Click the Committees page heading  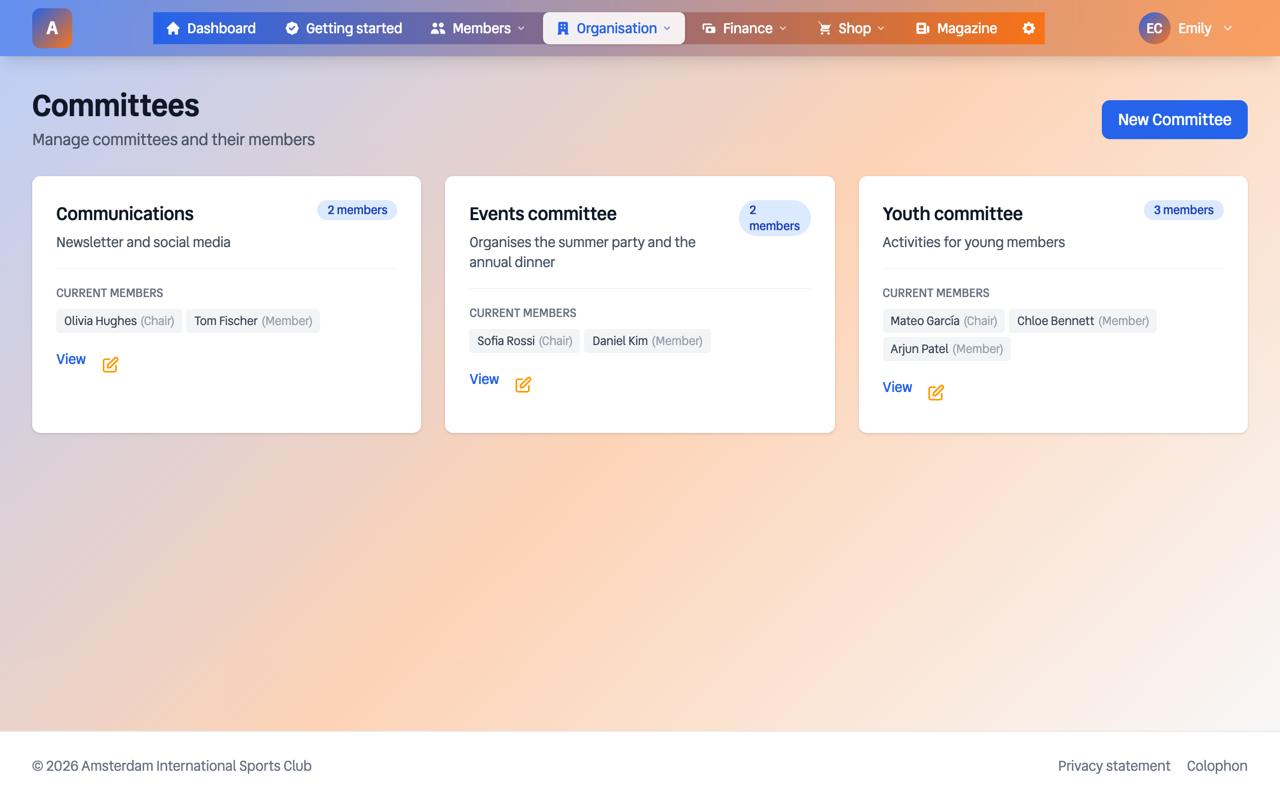coord(116,105)
